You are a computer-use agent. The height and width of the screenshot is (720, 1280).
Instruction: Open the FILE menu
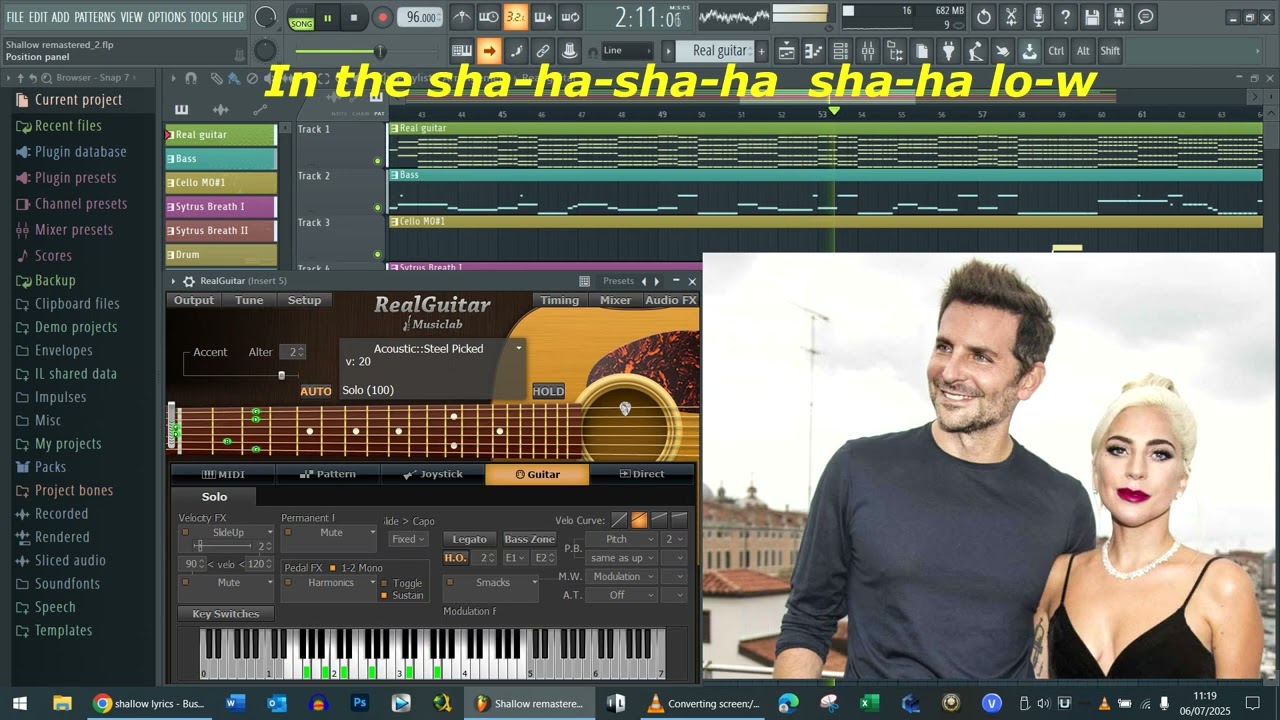click(x=15, y=17)
